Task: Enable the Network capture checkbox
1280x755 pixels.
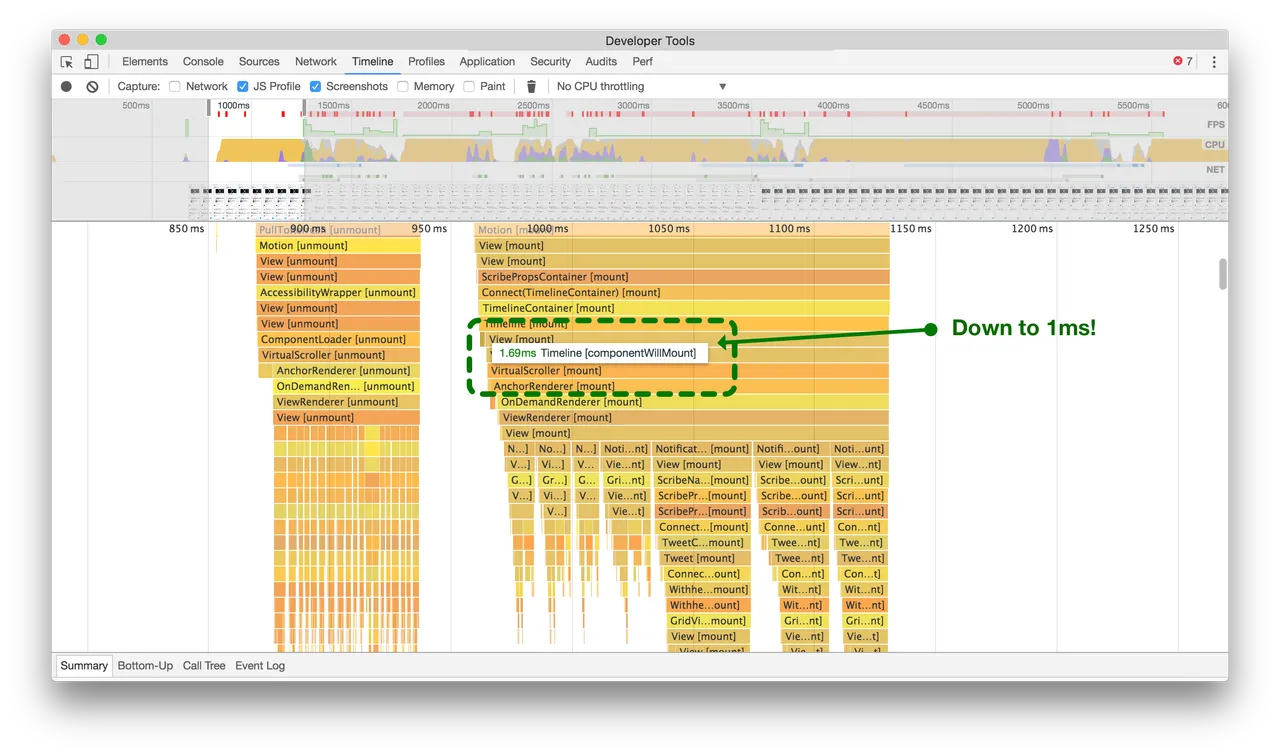Action: pyautogui.click(x=172, y=86)
